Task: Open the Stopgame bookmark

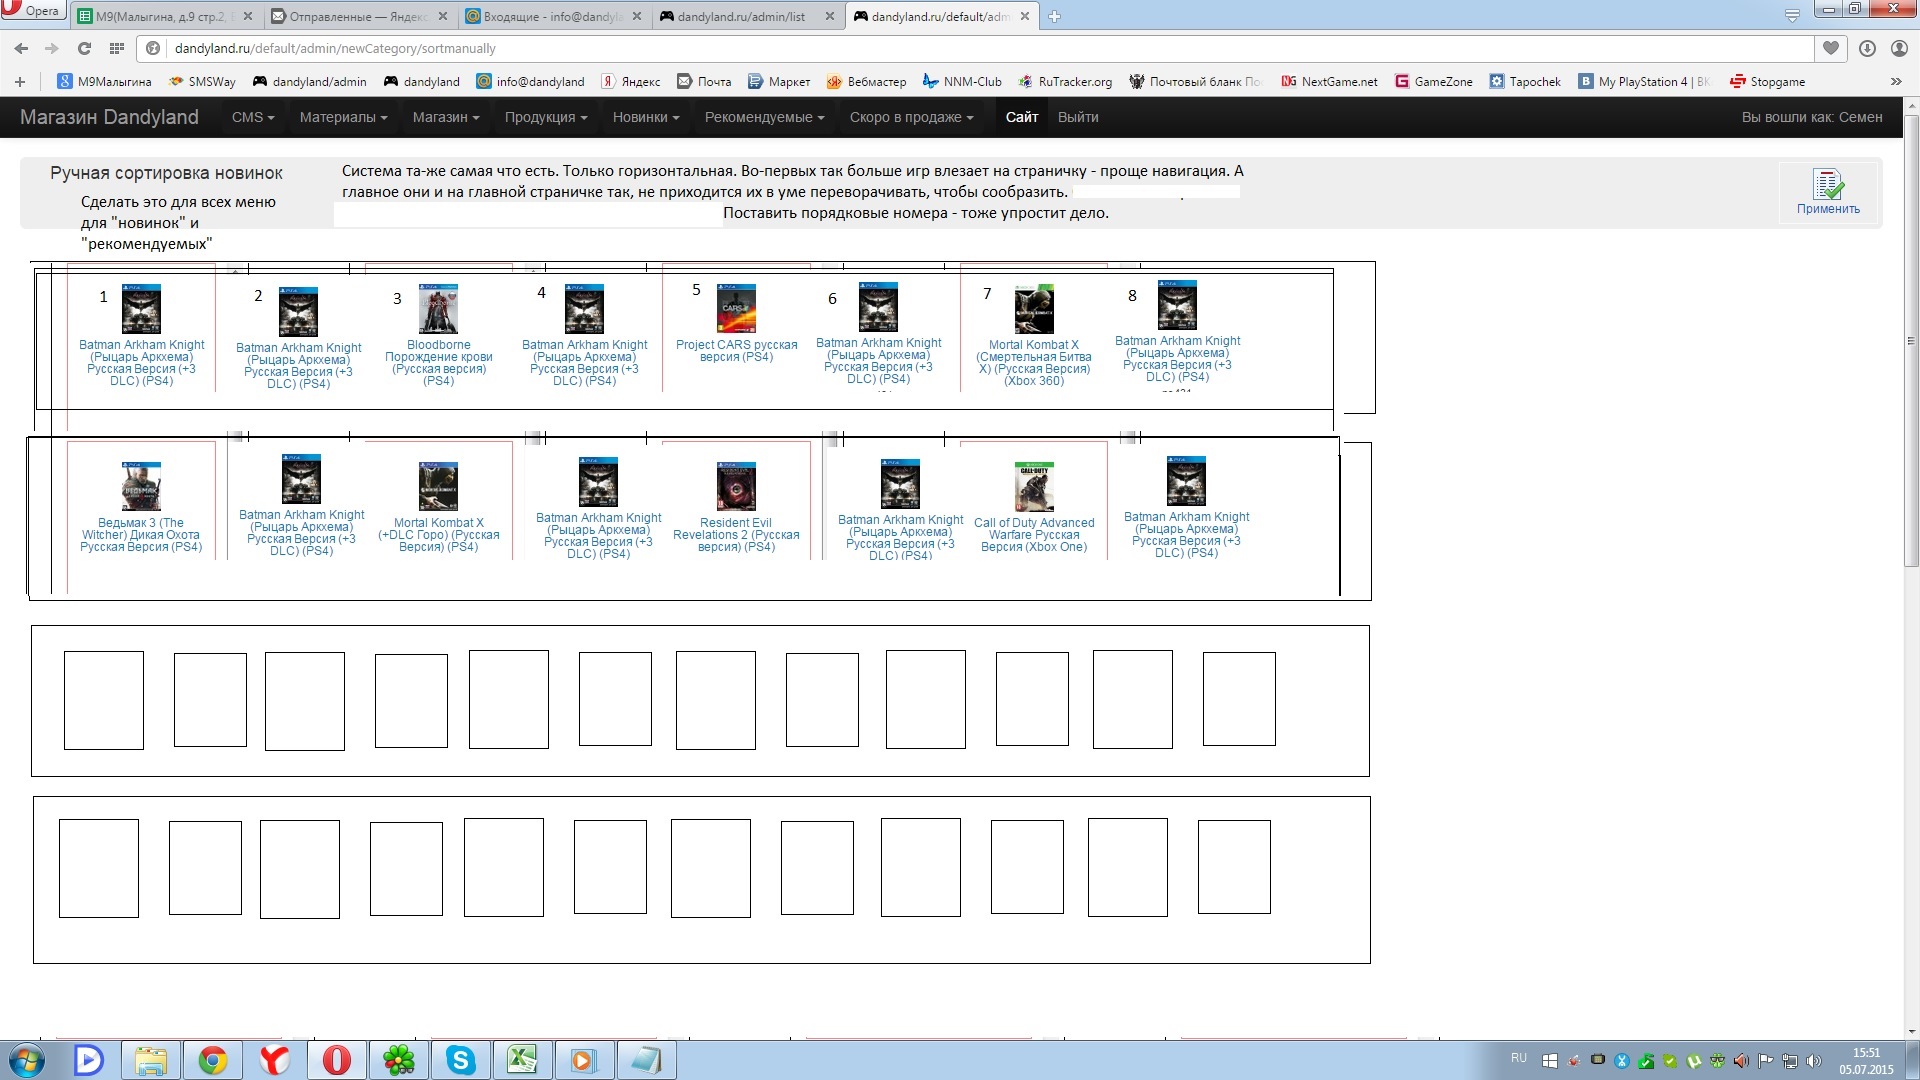Action: pos(1767,82)
